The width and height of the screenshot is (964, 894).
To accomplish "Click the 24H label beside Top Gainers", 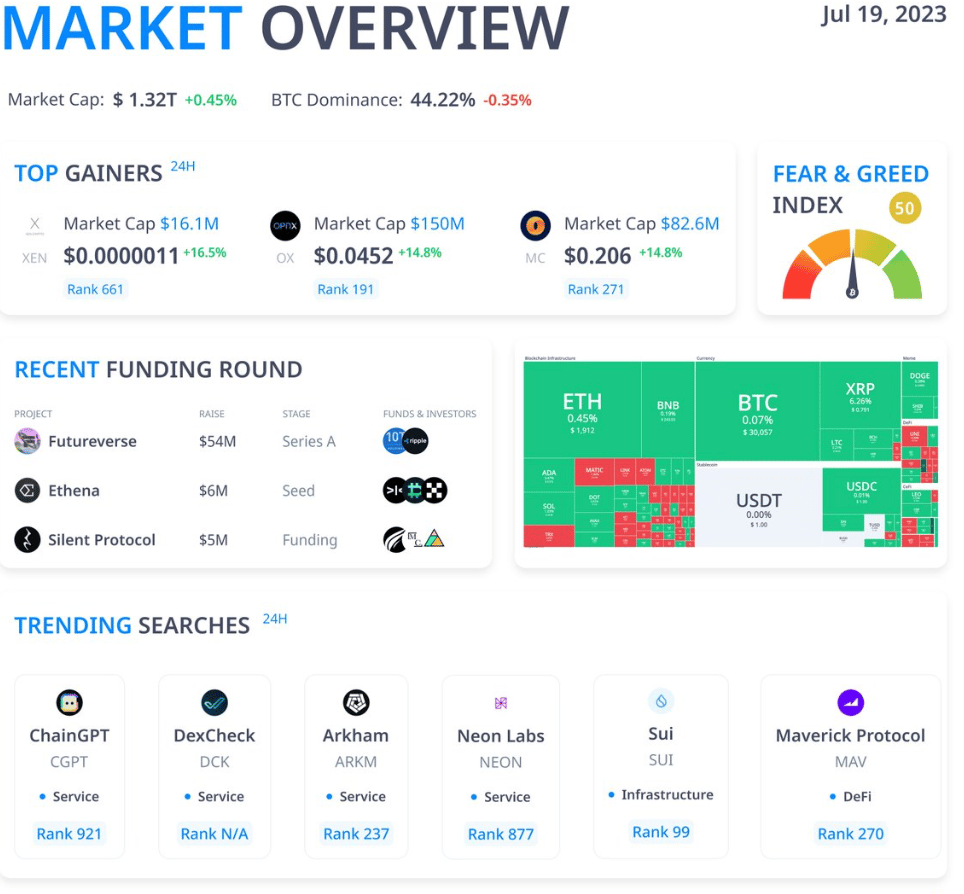I will (183, 166).
